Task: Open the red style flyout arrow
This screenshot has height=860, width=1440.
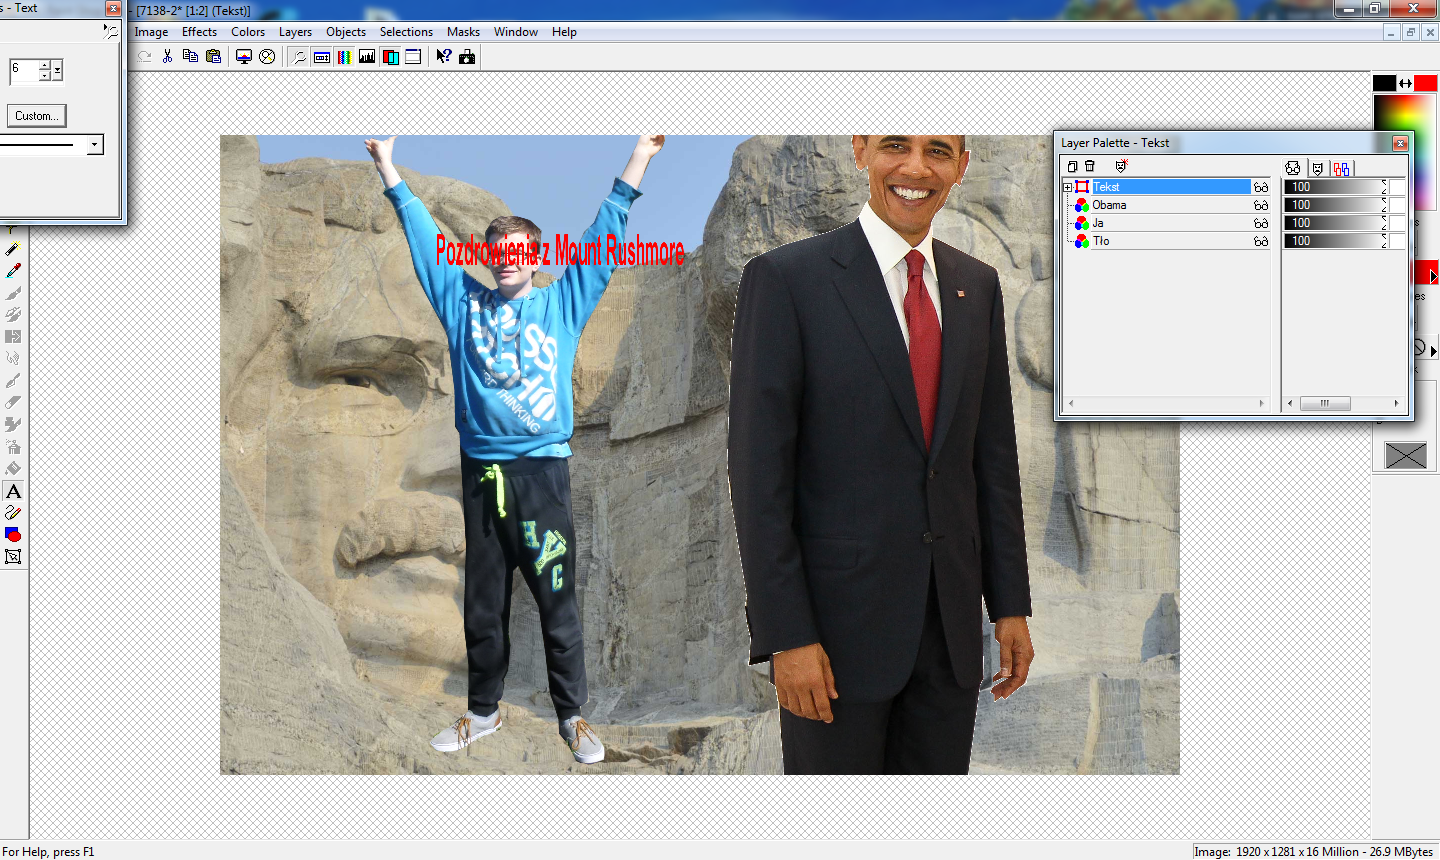Action: click(x=1433, y=277)
